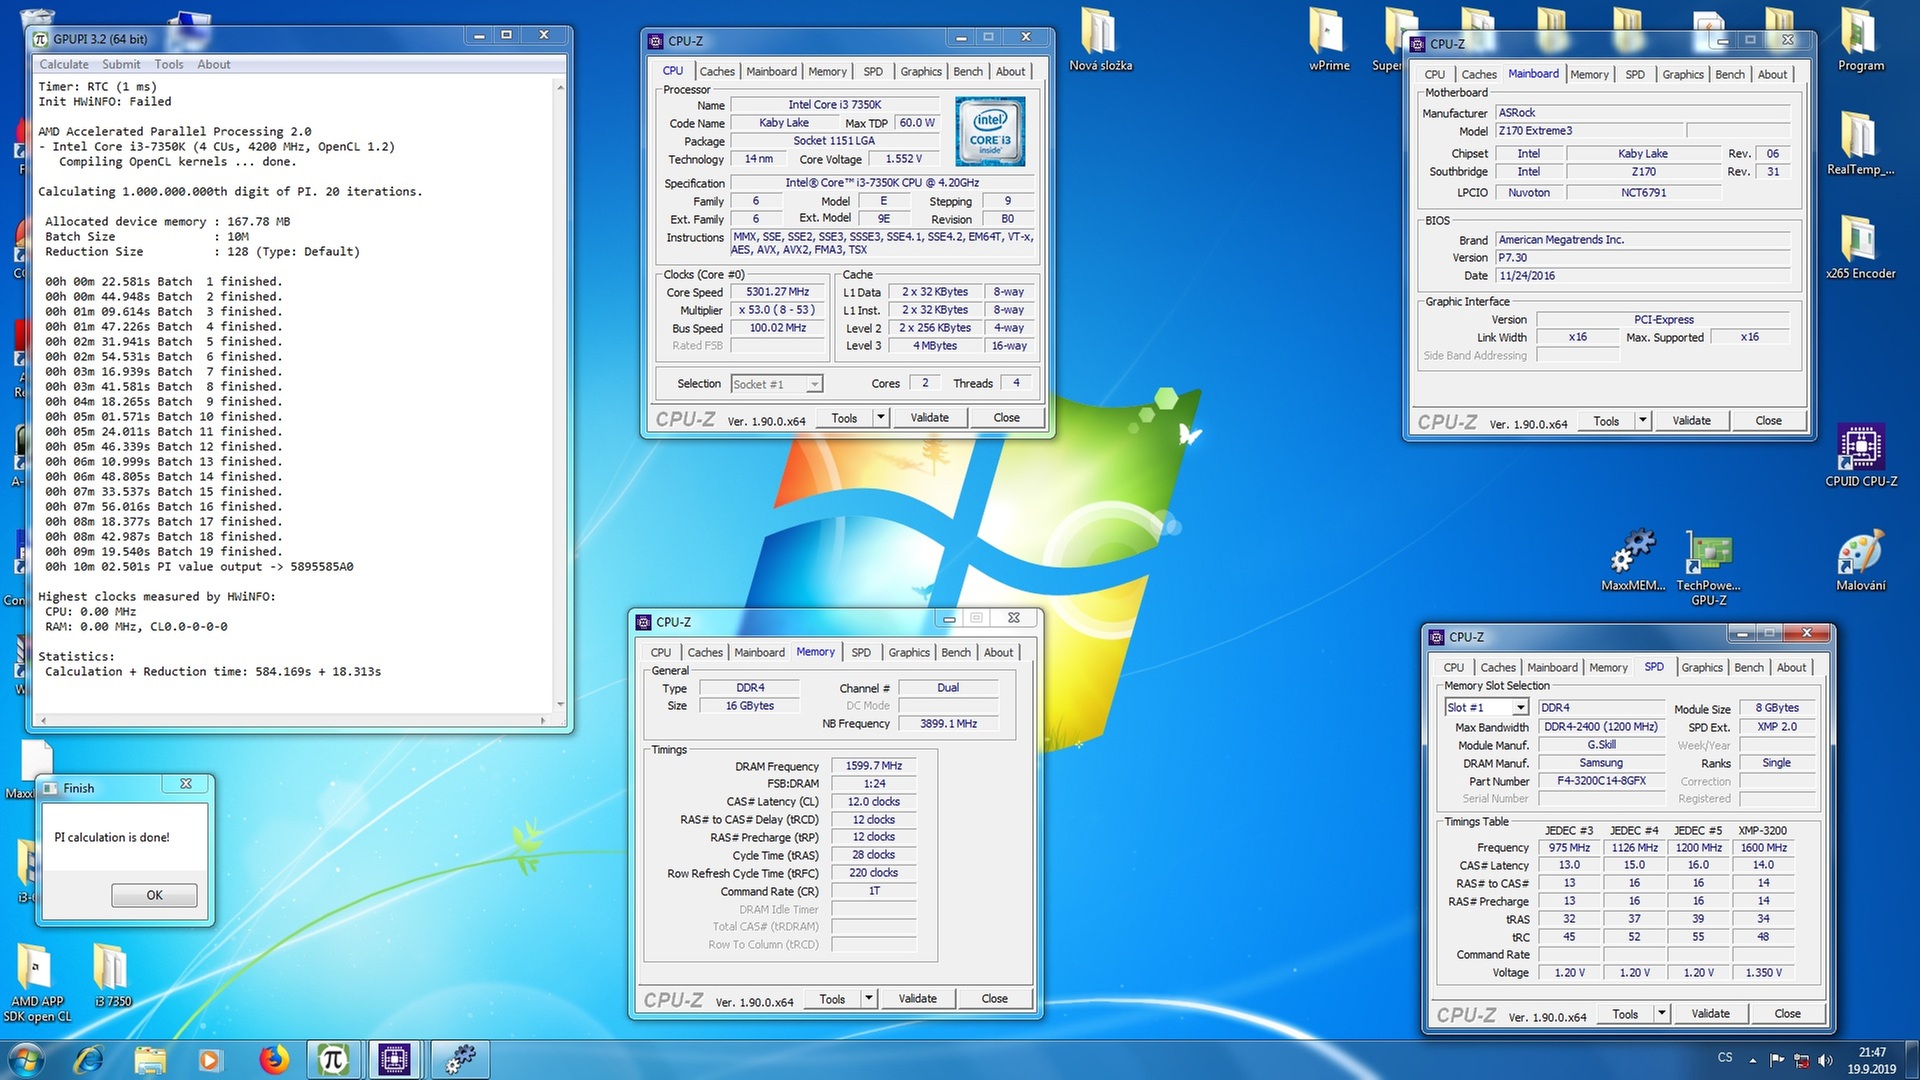This screenshot has height=1080, width=1920.
Task: Launch the MaxxMEM desktop shortcut
Action: (x=1633, y=560)
